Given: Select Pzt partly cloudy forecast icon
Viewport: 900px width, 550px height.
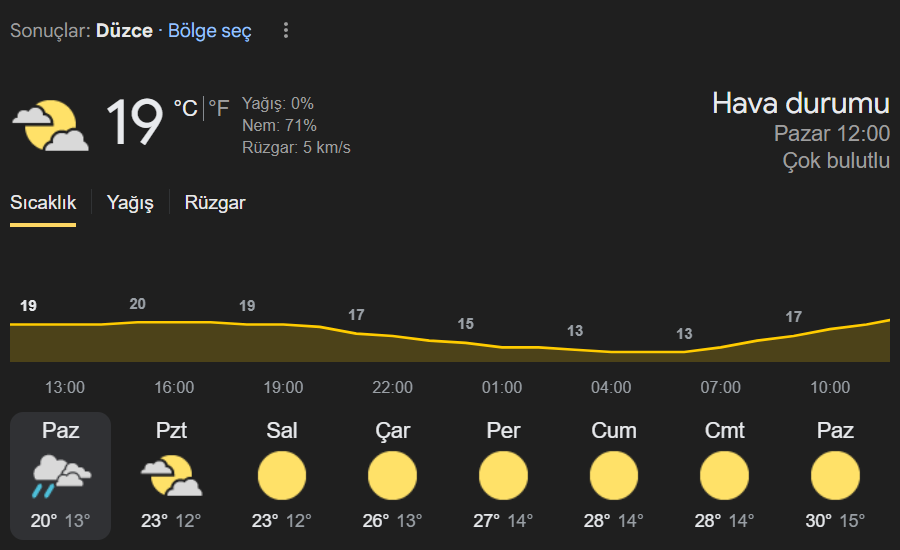Looking at the screenshot, I should (171, 476).
